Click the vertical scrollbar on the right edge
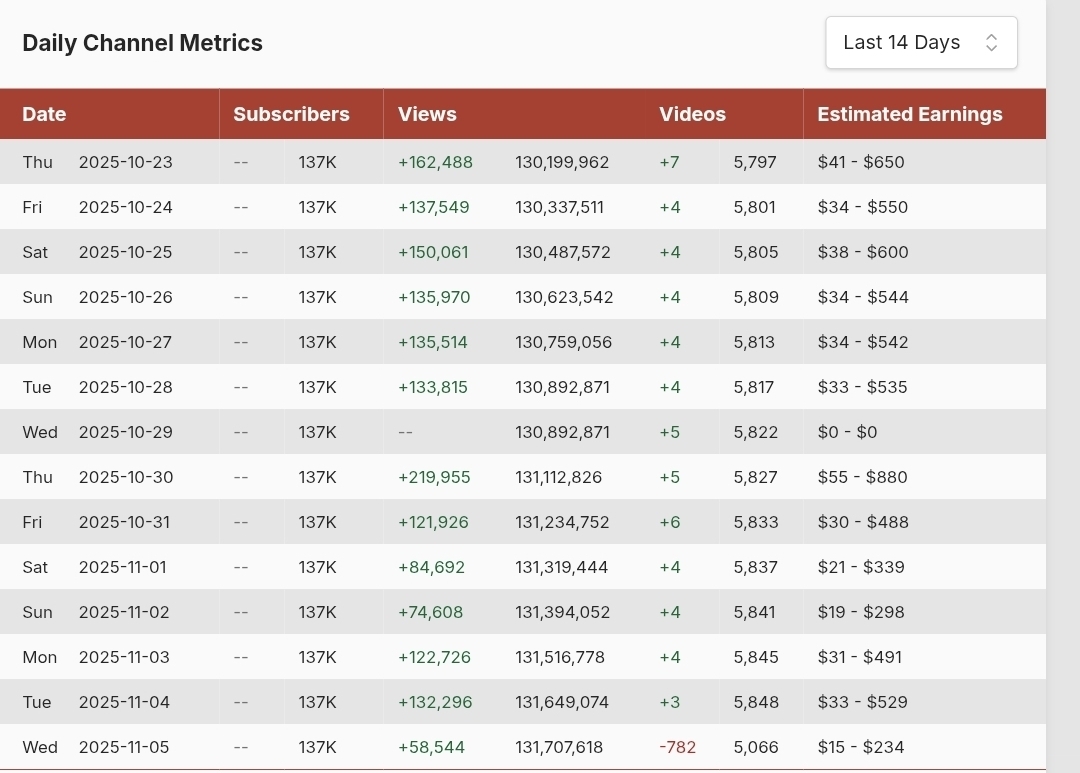The image size is (1080, 773). click(x=1063, y=386)
